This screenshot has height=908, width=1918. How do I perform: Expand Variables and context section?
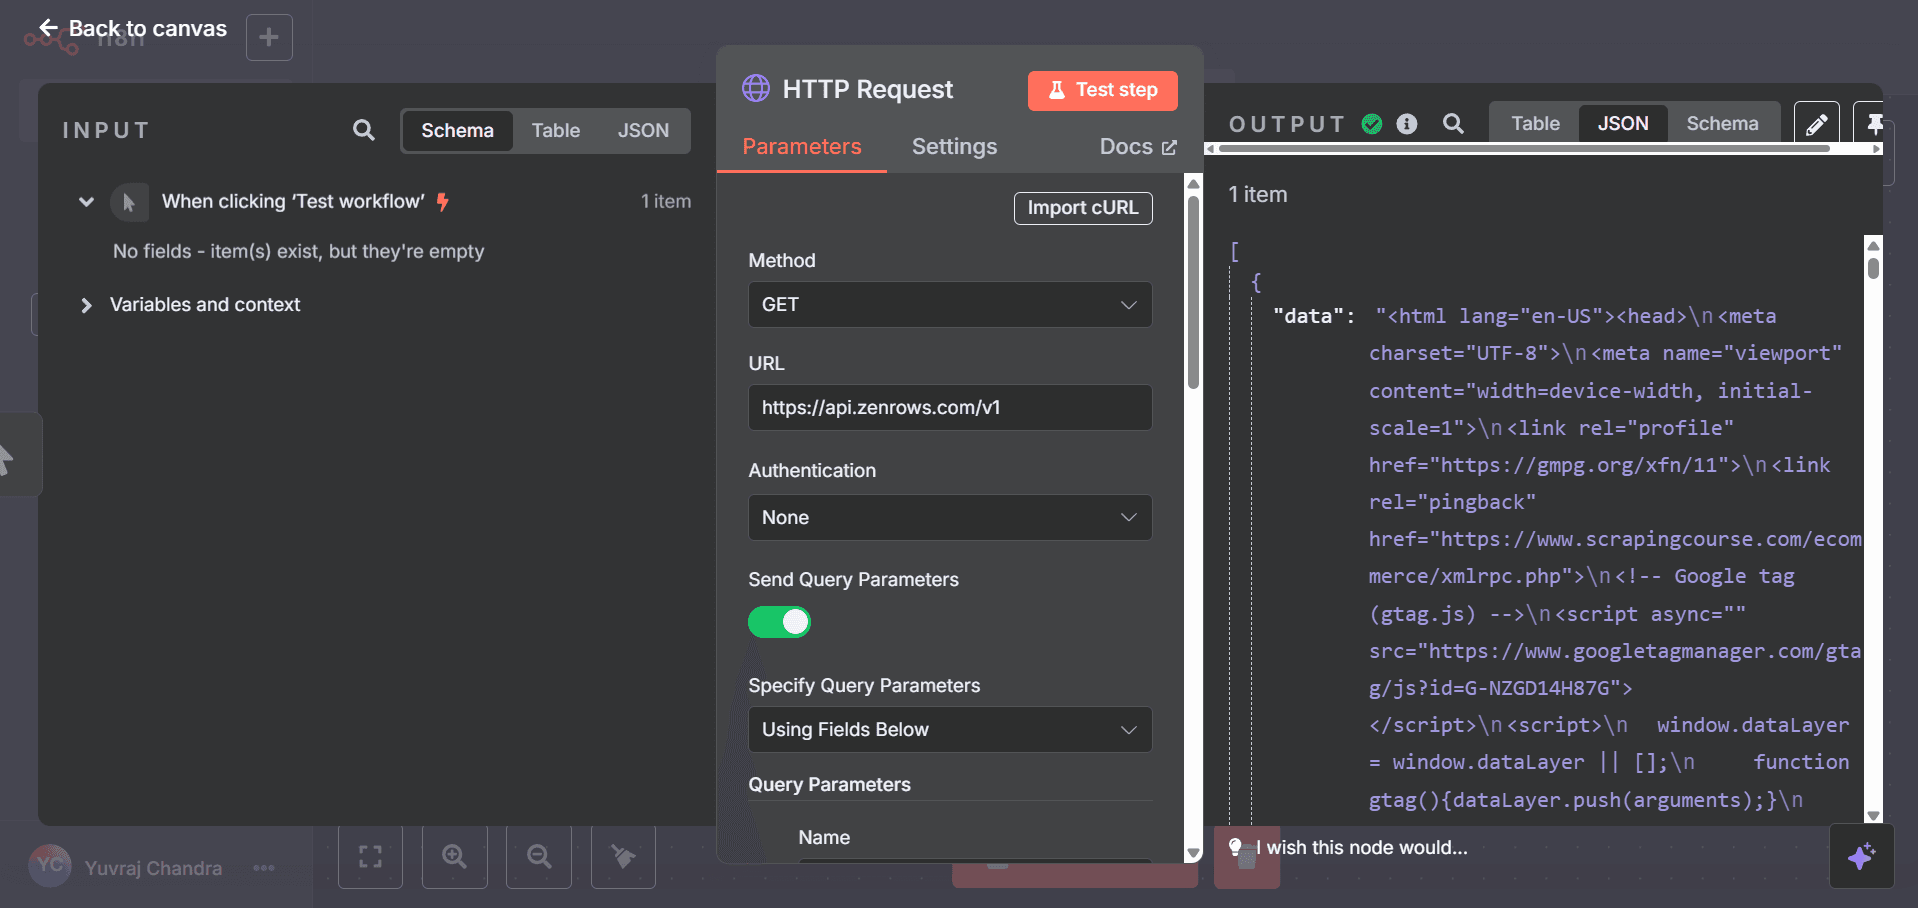click(86, 305)
